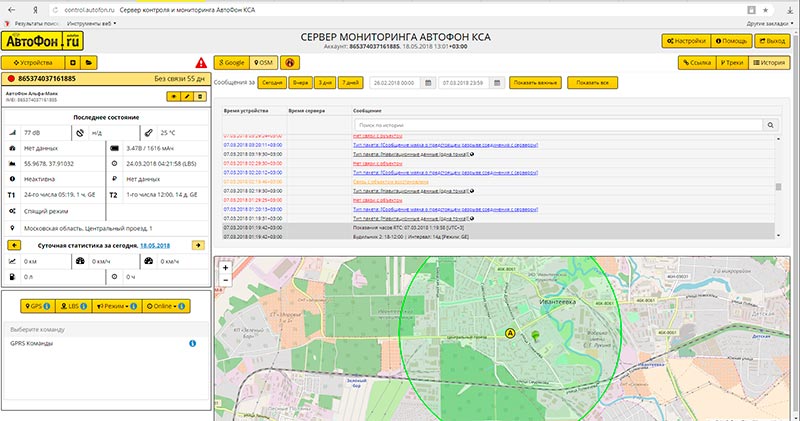Show messages for 3 дня
800x421 pixels.
tap(325, 83)
